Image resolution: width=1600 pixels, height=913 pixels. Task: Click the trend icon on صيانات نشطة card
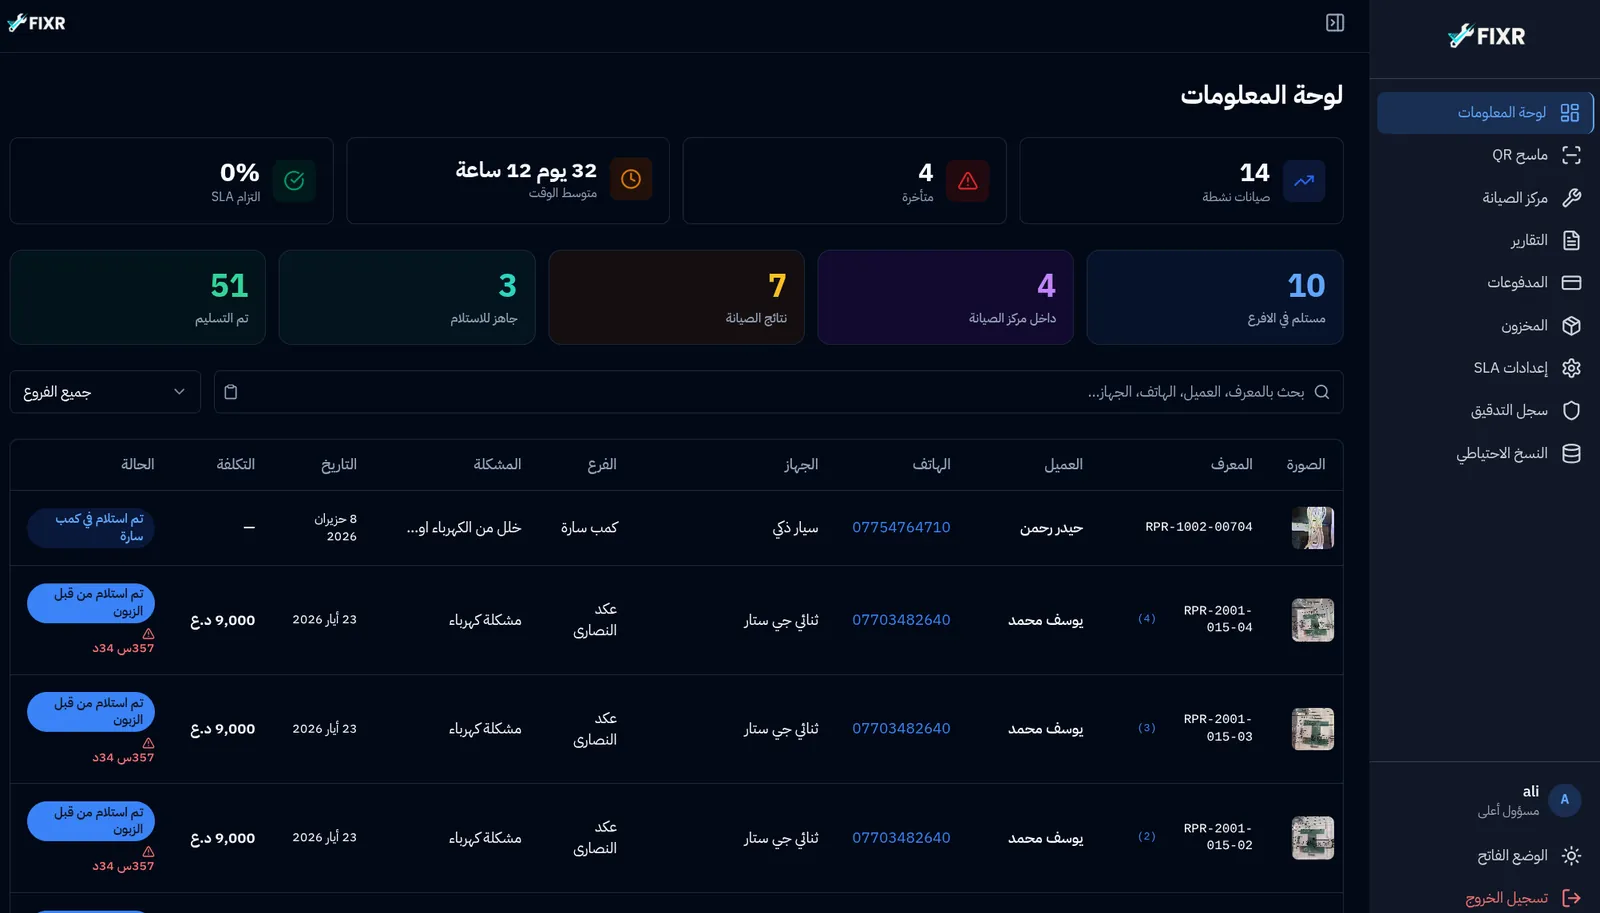[x=1304, y=181]
